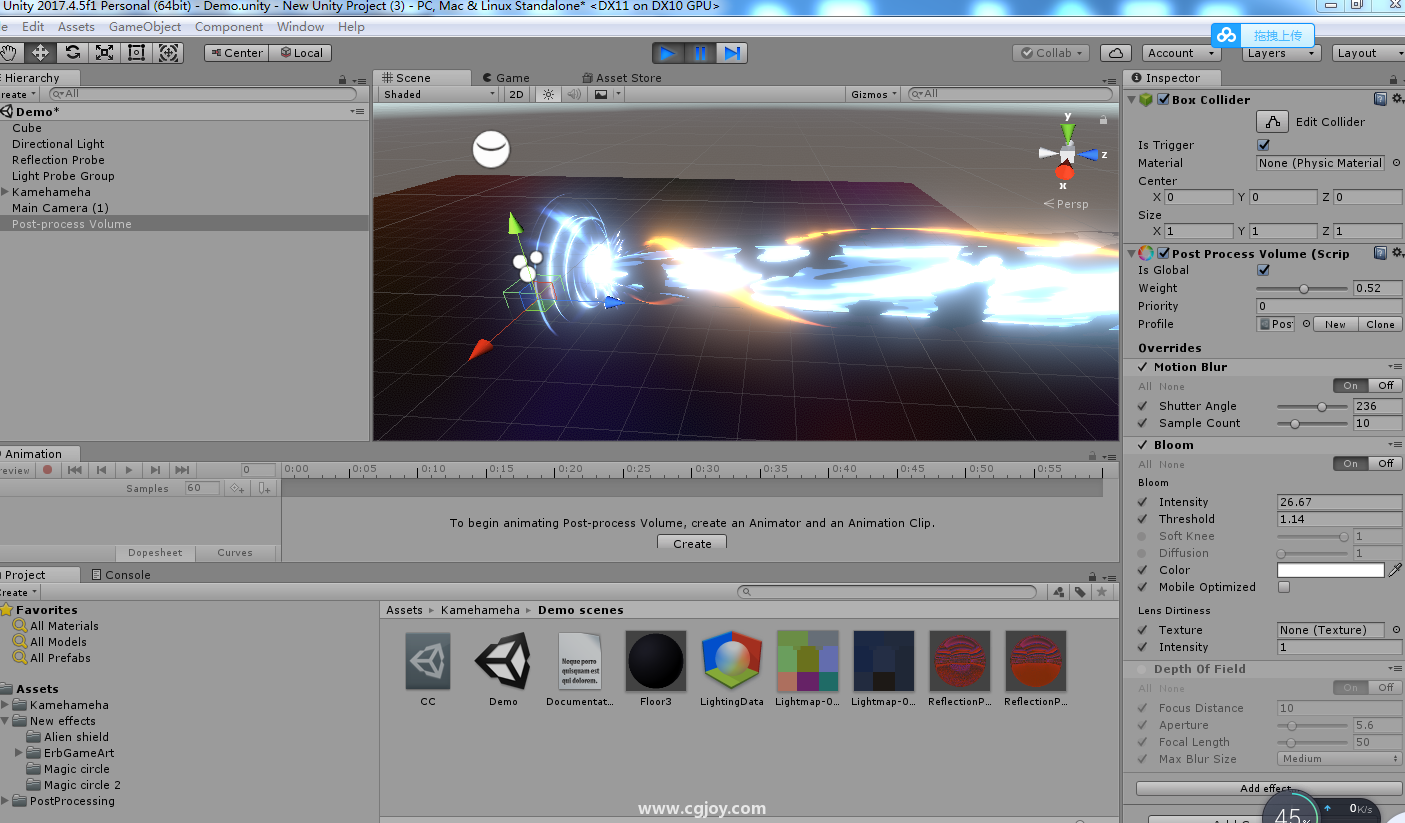The height and width of the screenshot is (823, 1405).
Task: Expand Kamehameha in Hierarchy
Action: [5, 192]
